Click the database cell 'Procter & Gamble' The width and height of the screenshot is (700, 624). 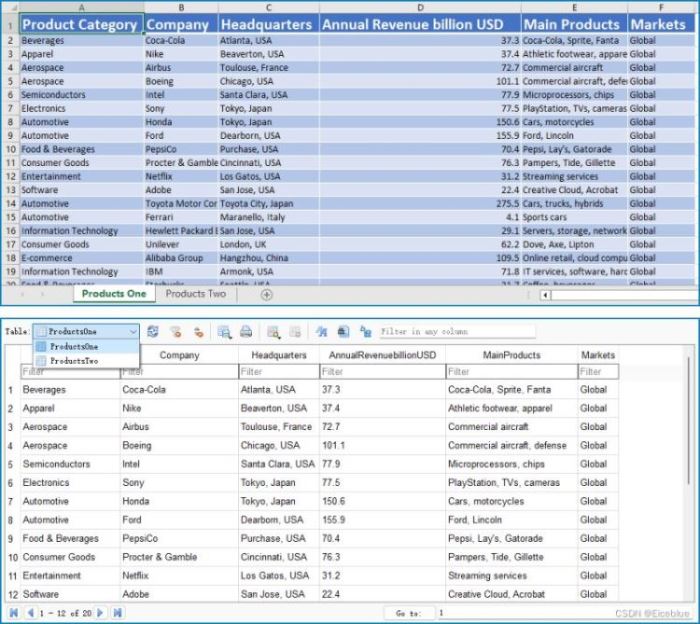(x=179, y=557)
